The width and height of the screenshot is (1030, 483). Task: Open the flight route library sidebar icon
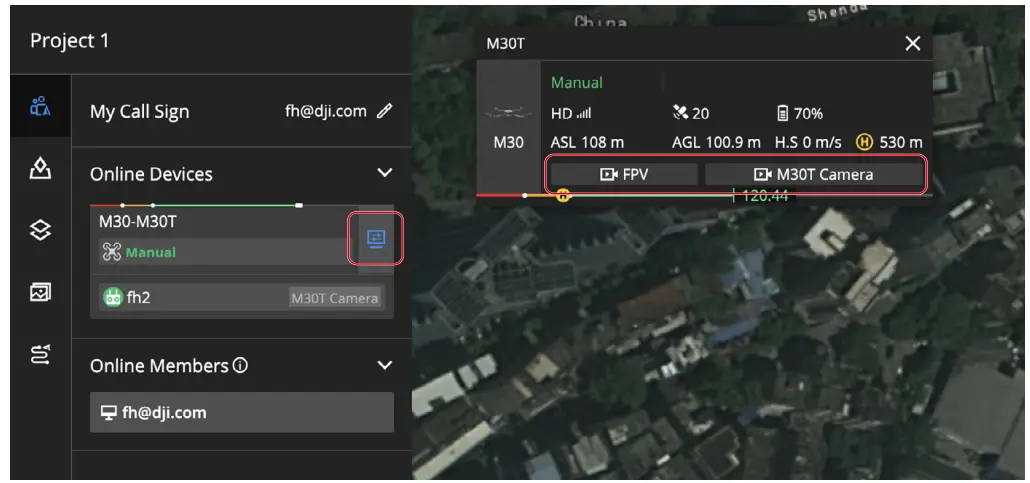[41, 354]
